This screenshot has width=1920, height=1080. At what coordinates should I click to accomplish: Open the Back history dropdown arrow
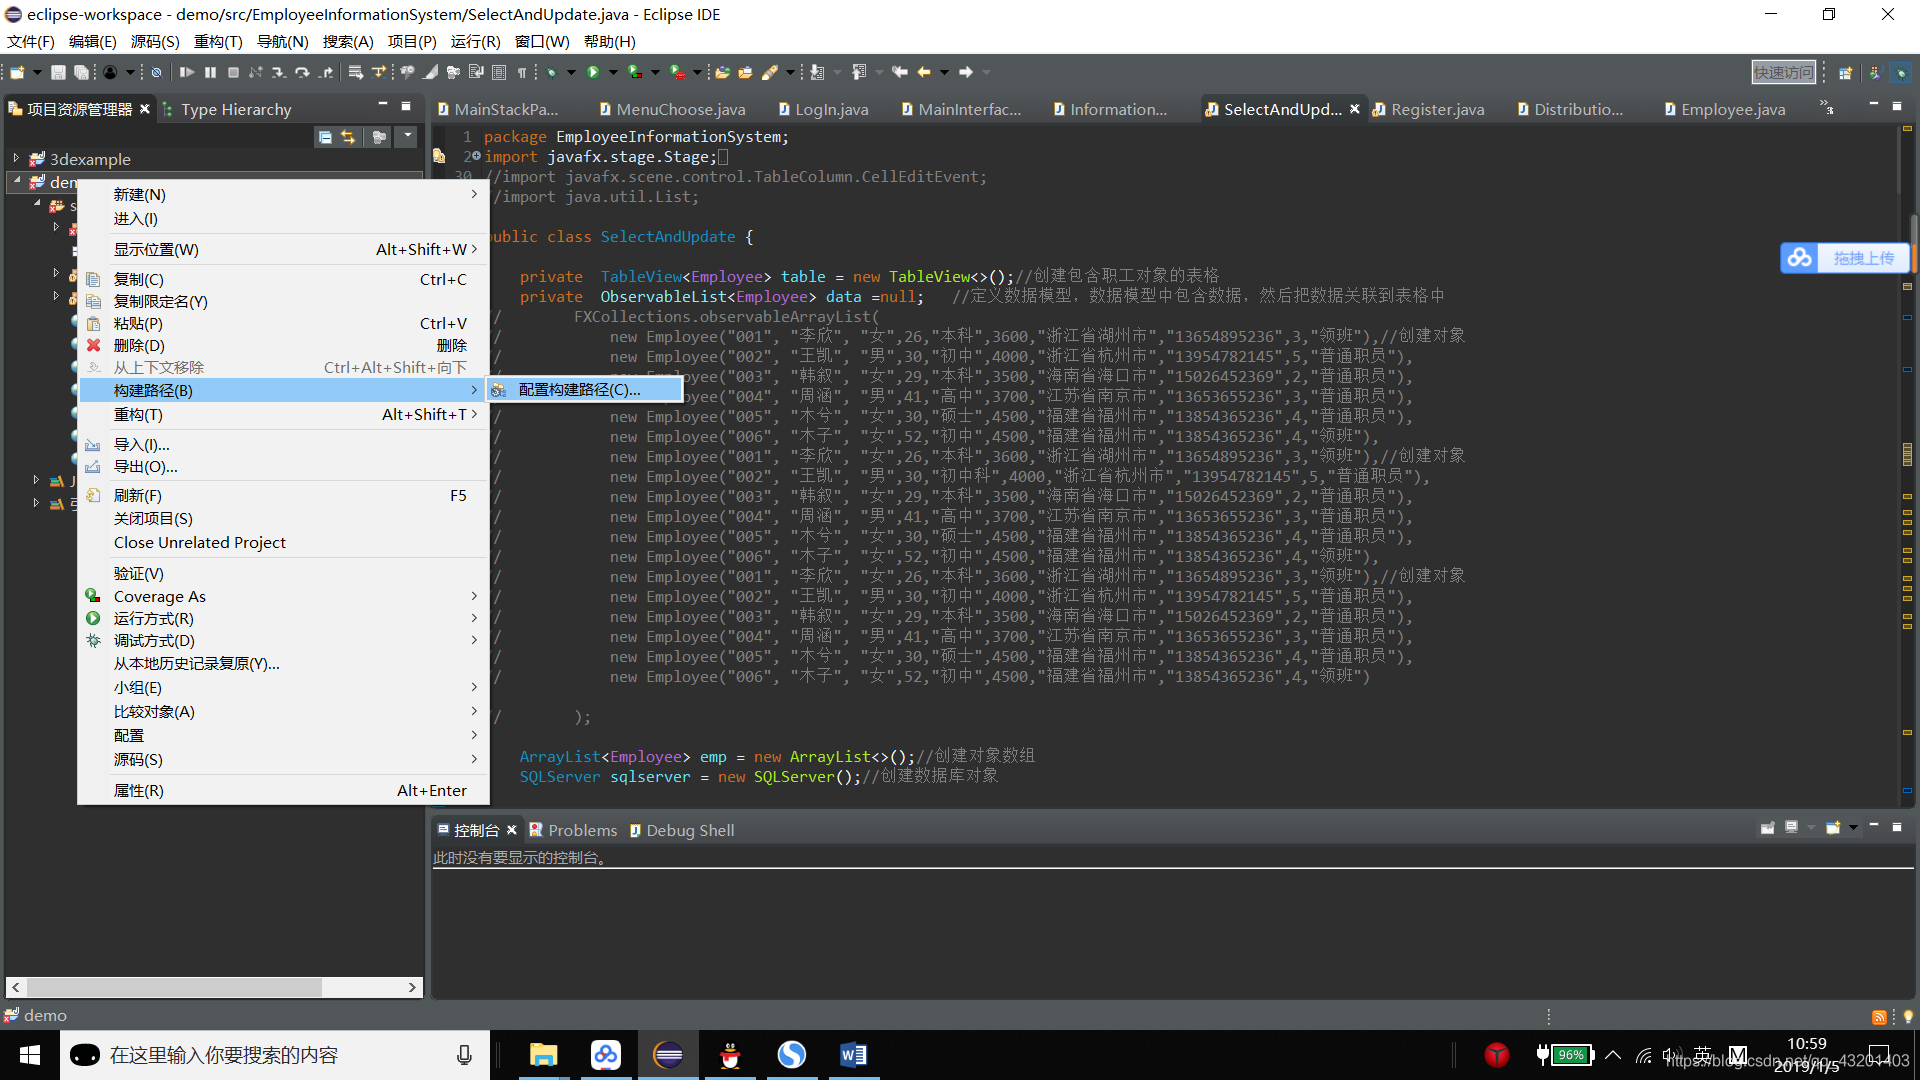(944, 72)
